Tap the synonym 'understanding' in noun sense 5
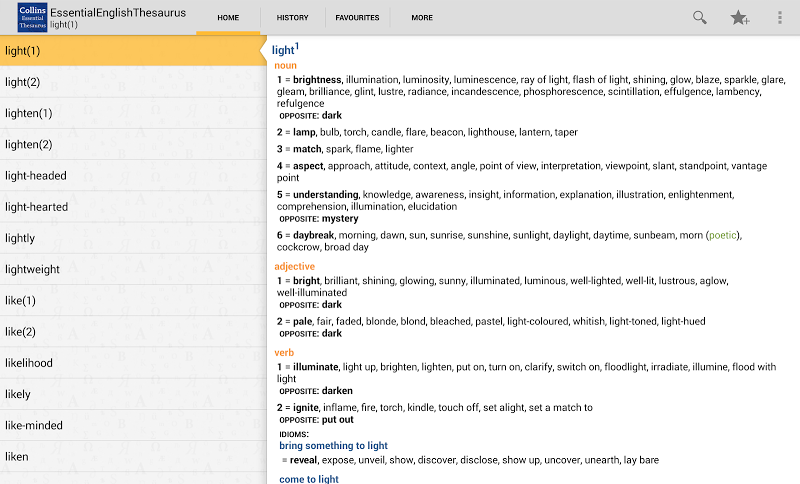 coord(326,194)
